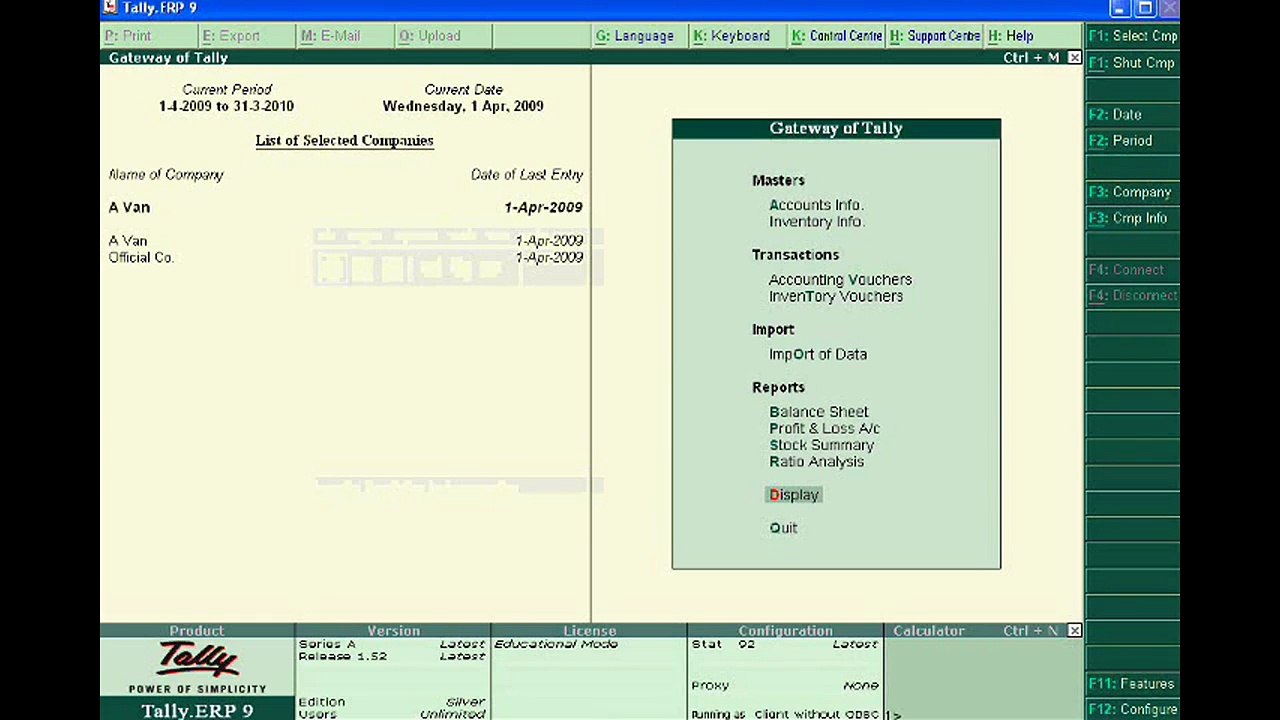Viewport: 1280px width, 720px height.
Task: Click the Official Co. date 1-Apr-2009
Action: click(549, 258)
